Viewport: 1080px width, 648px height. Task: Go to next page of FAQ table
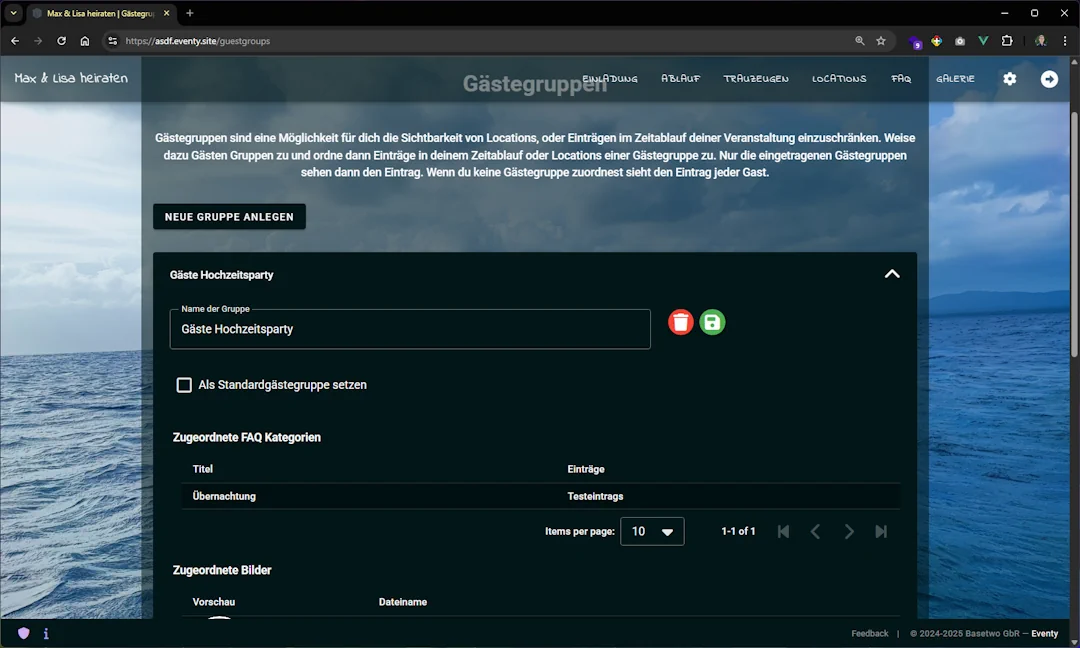[848, 532]
